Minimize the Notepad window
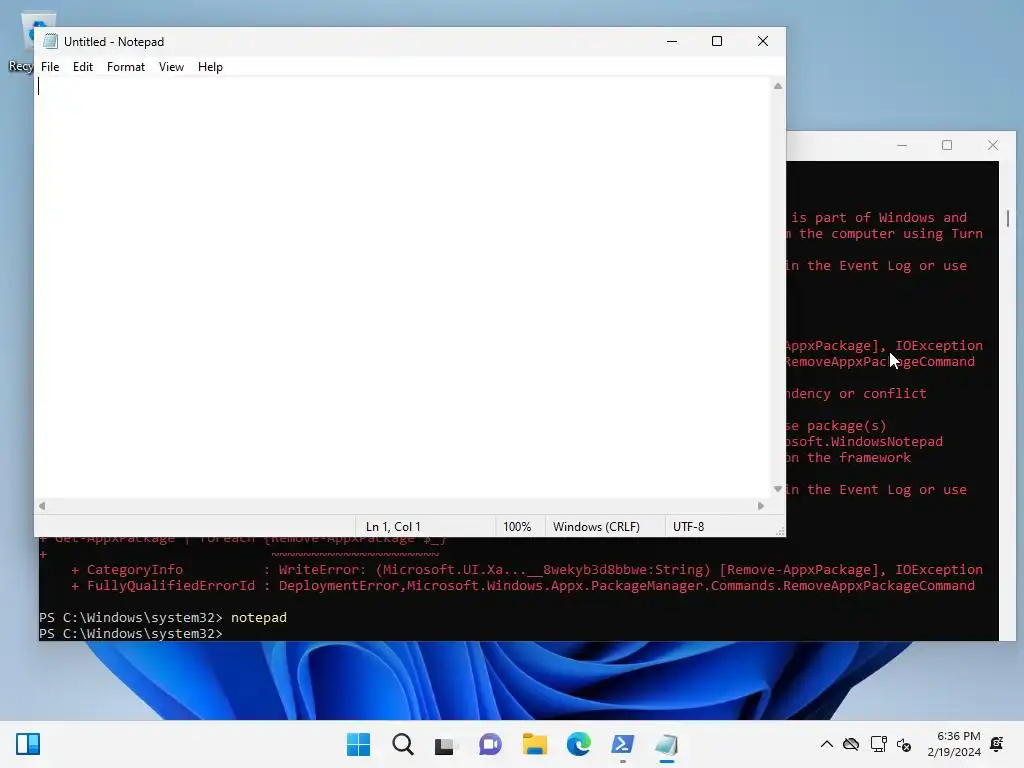 672,41
